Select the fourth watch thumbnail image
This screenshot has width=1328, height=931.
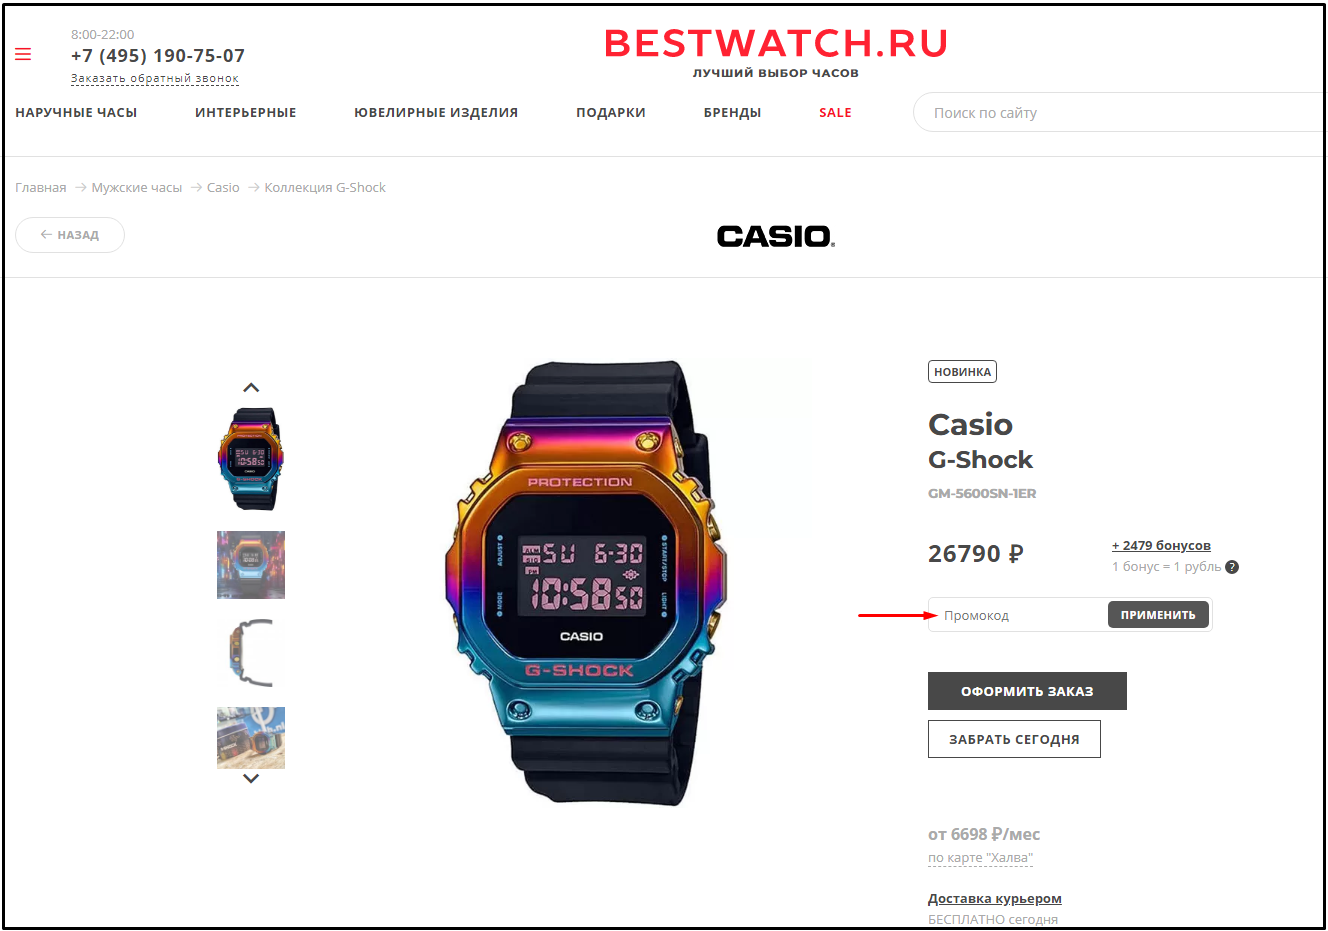(x=251, y=738)
